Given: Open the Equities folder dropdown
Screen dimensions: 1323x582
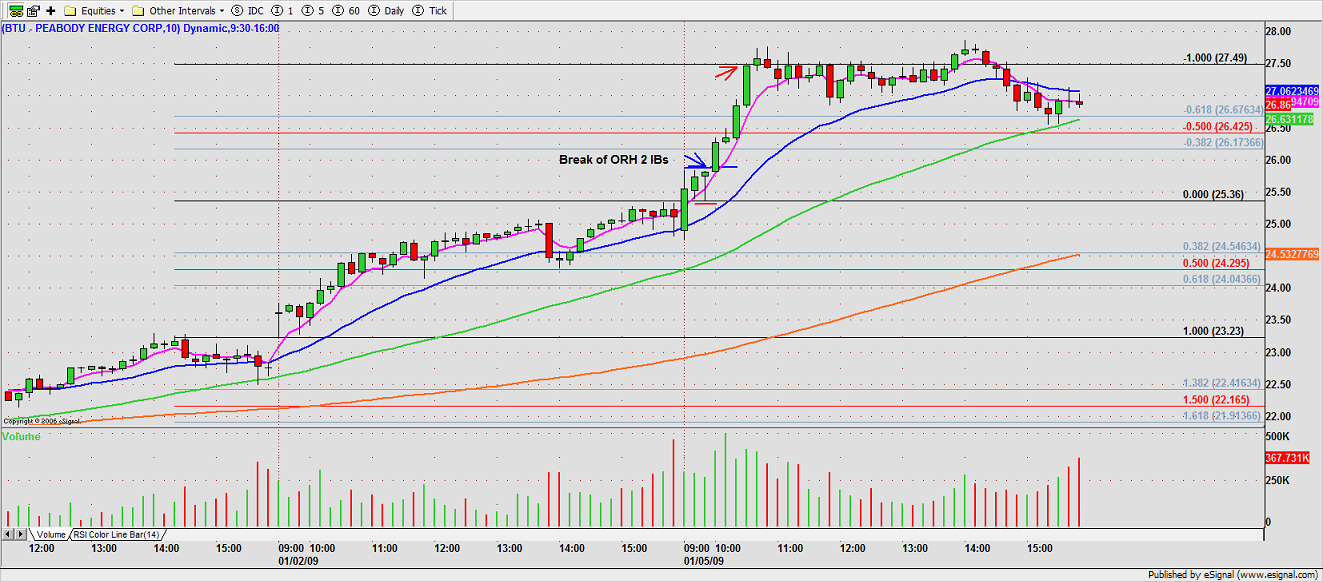Looking at the screenshot, I should [x=93, y=9].
